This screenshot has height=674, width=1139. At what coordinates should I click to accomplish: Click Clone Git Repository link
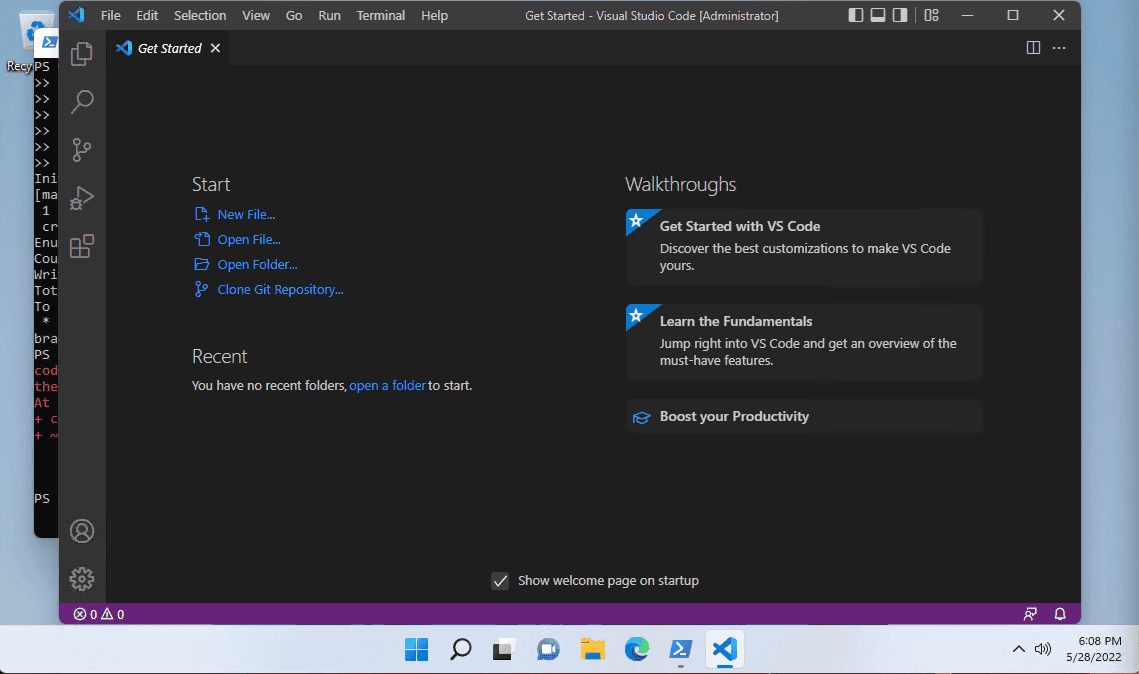point(280,289)
